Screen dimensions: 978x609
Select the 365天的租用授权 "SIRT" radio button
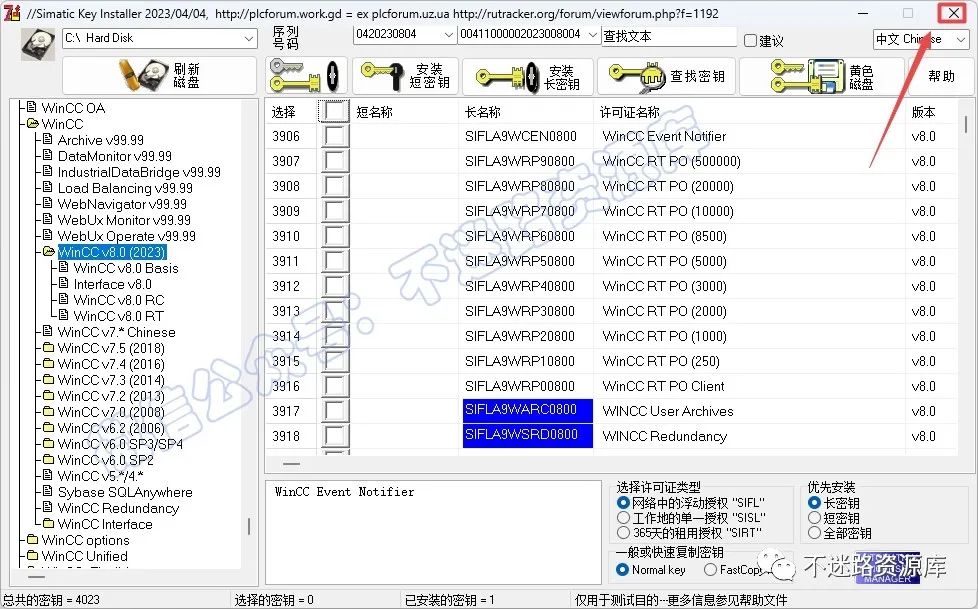[622, 533]
